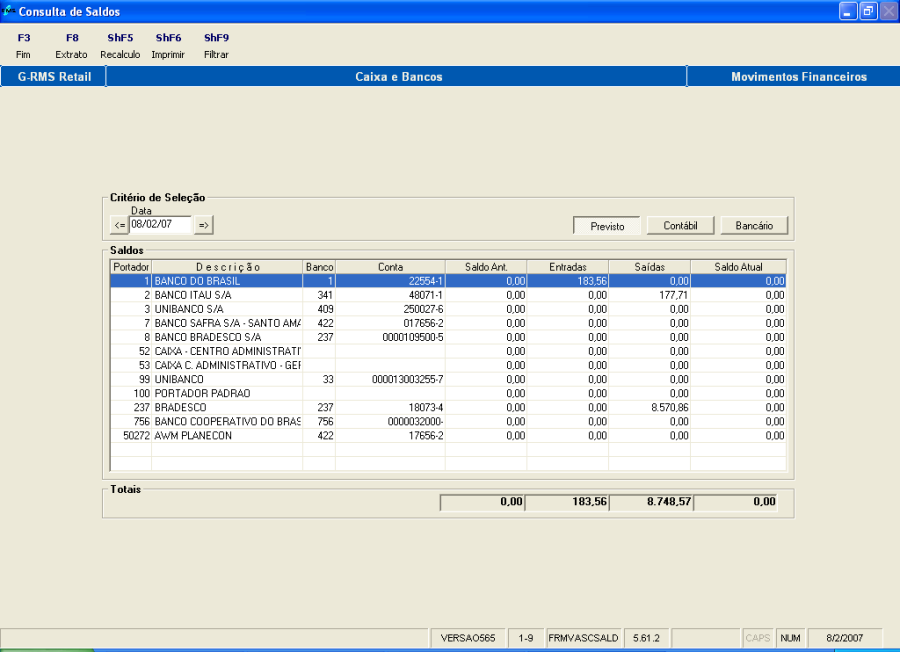Click the next date arrow after the date field
This screenshot has width=900, height=652.
point(201,224)
